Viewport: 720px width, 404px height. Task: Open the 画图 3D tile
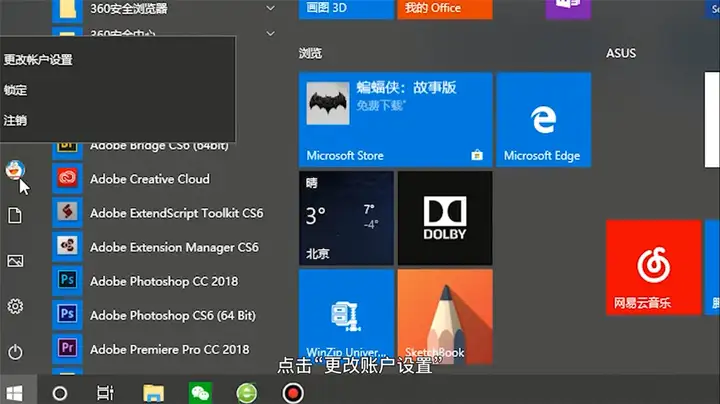[346, 9]
